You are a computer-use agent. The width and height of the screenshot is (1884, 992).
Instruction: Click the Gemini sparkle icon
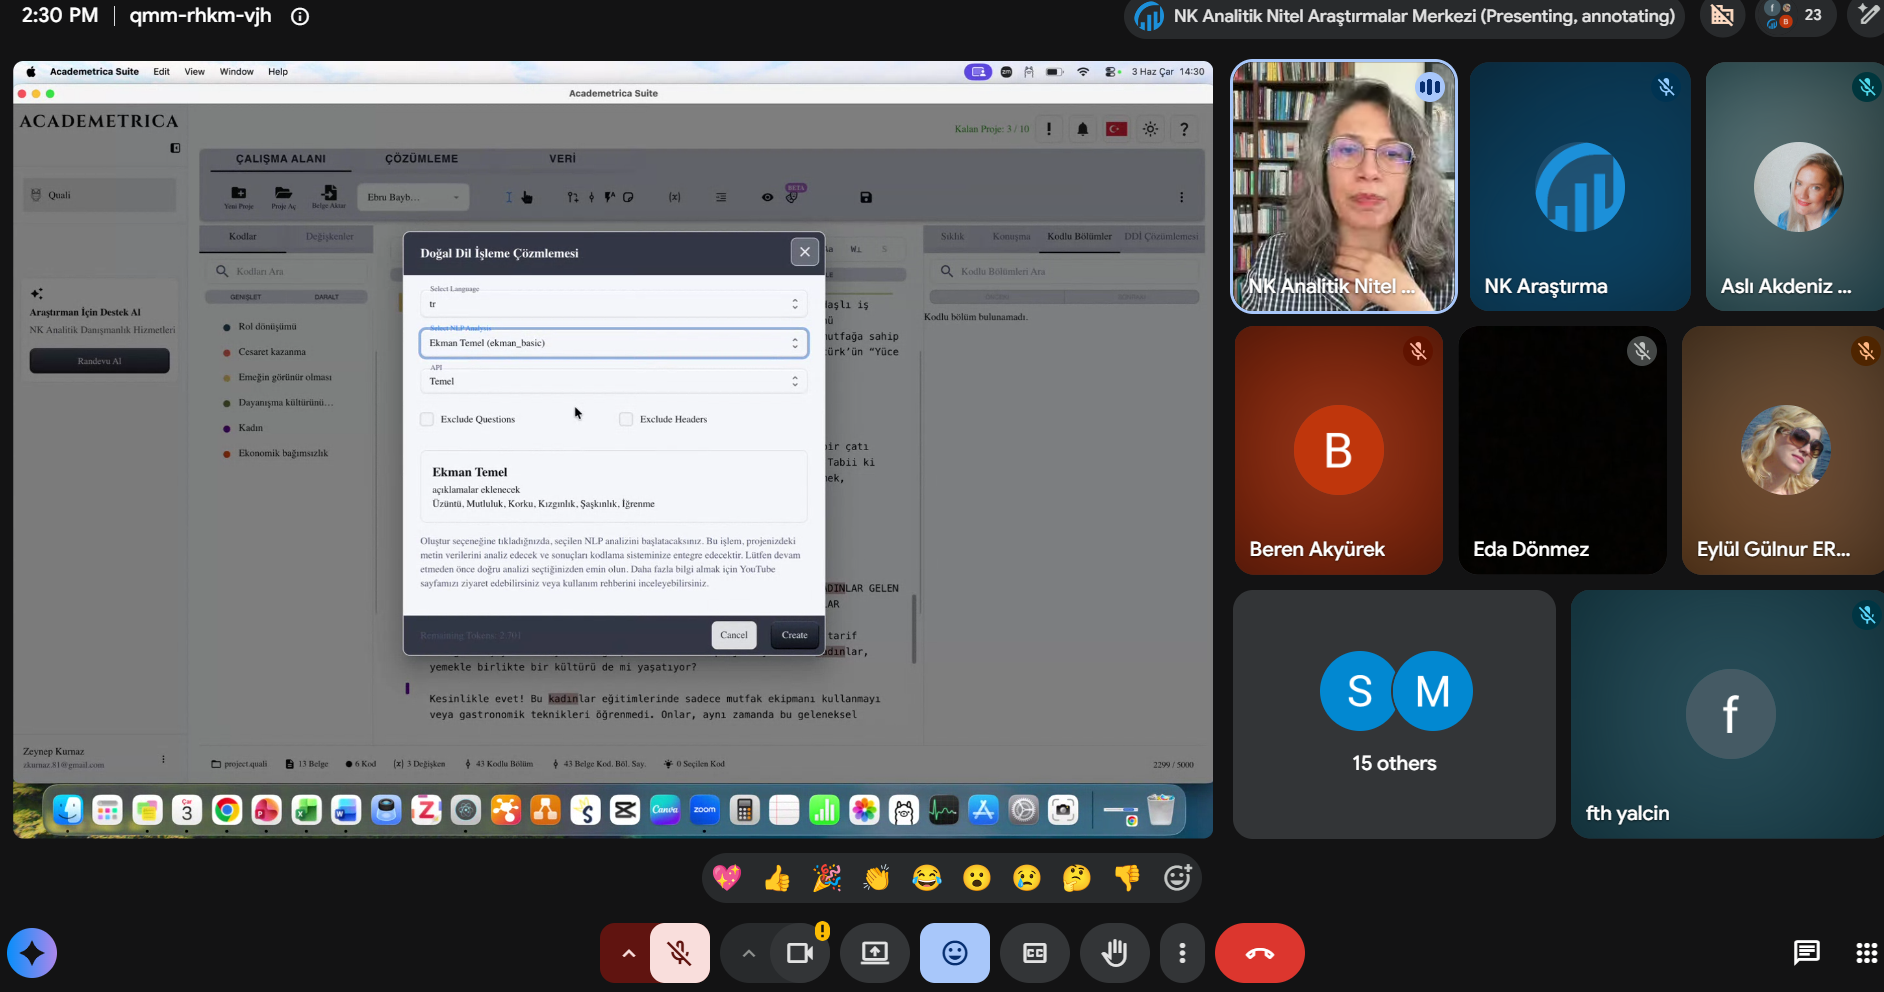pyautogui.click(x=32, y=953)
